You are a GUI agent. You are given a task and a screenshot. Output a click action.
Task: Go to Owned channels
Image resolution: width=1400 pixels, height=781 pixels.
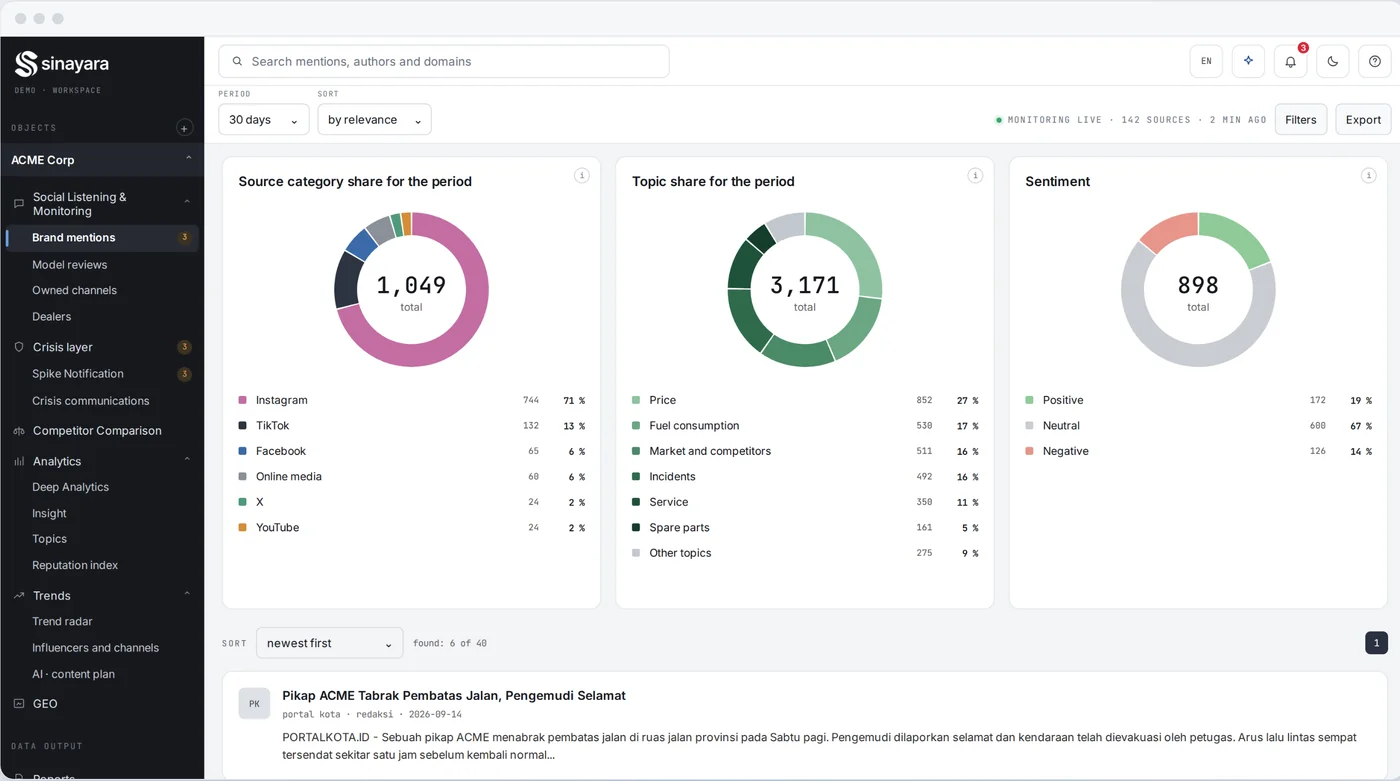(74, 290)
